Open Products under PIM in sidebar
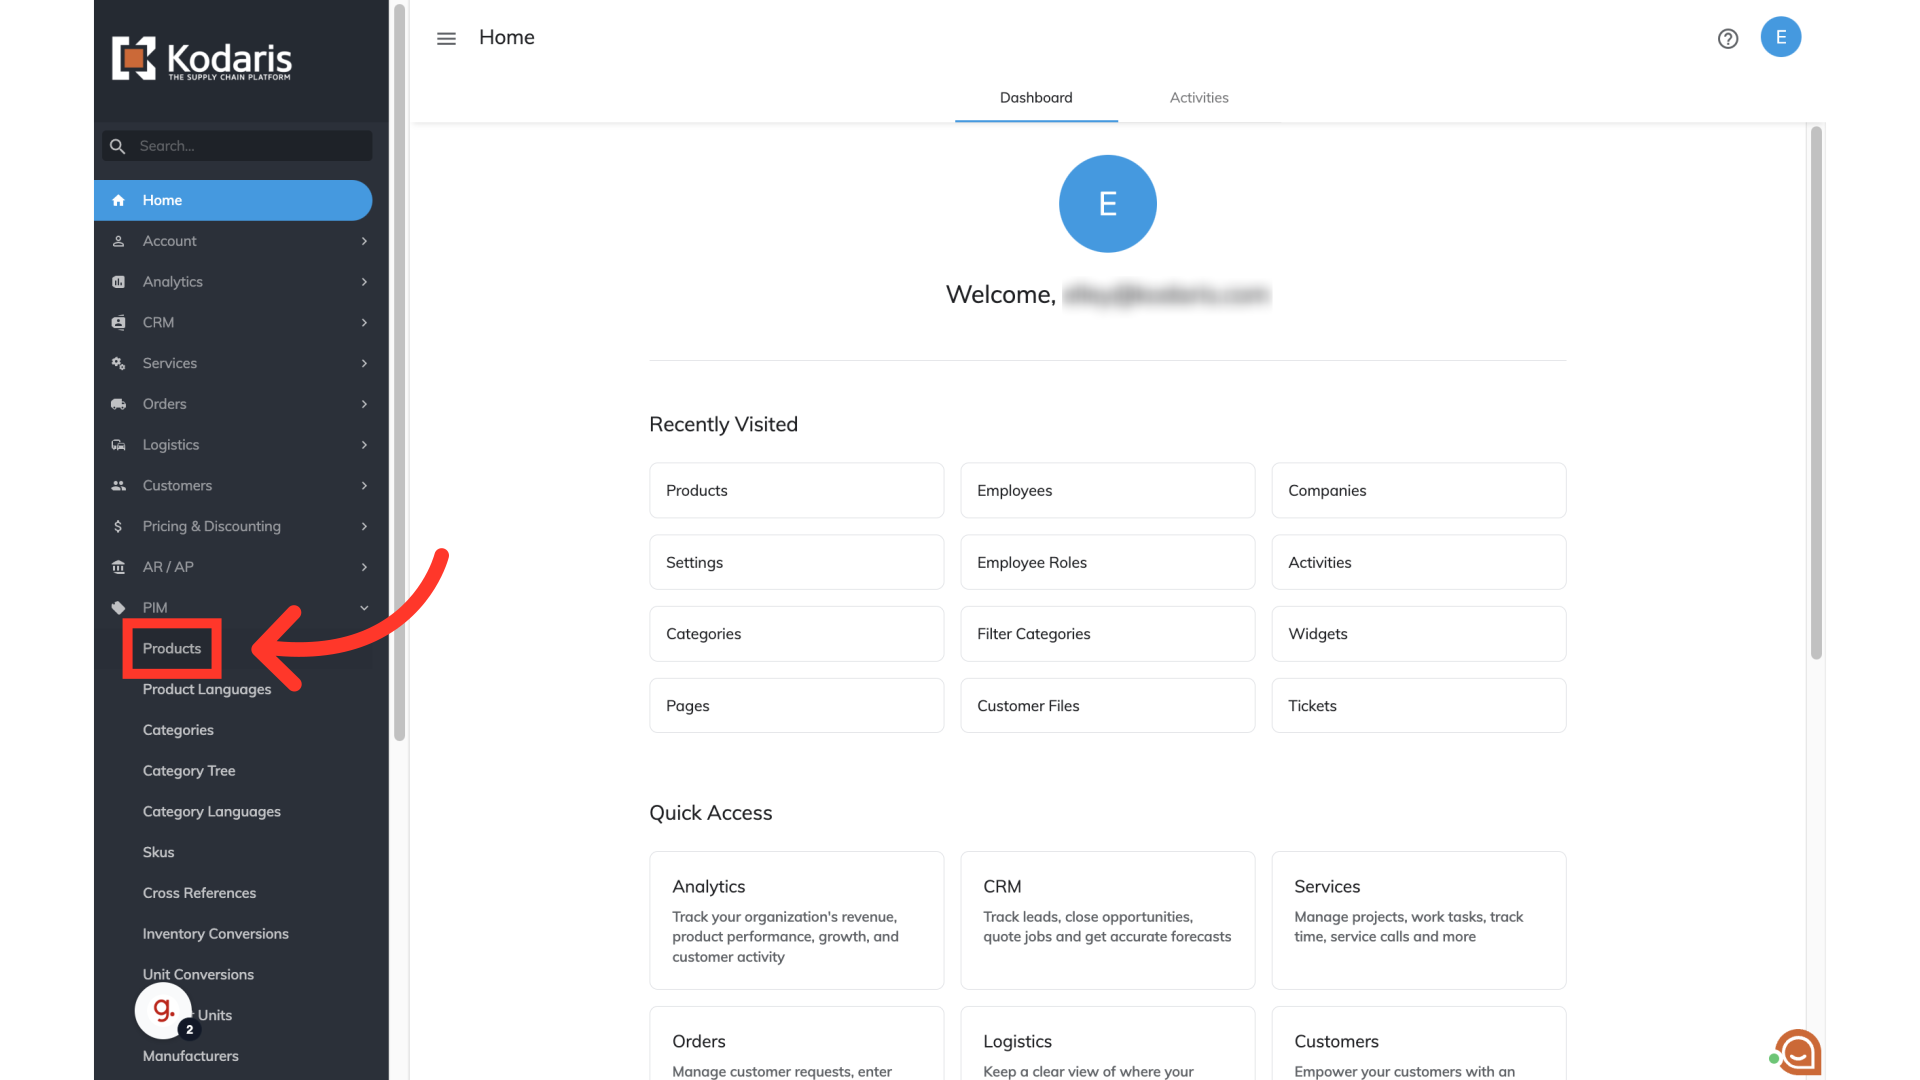The image size is (1920, 1080). 172,649
